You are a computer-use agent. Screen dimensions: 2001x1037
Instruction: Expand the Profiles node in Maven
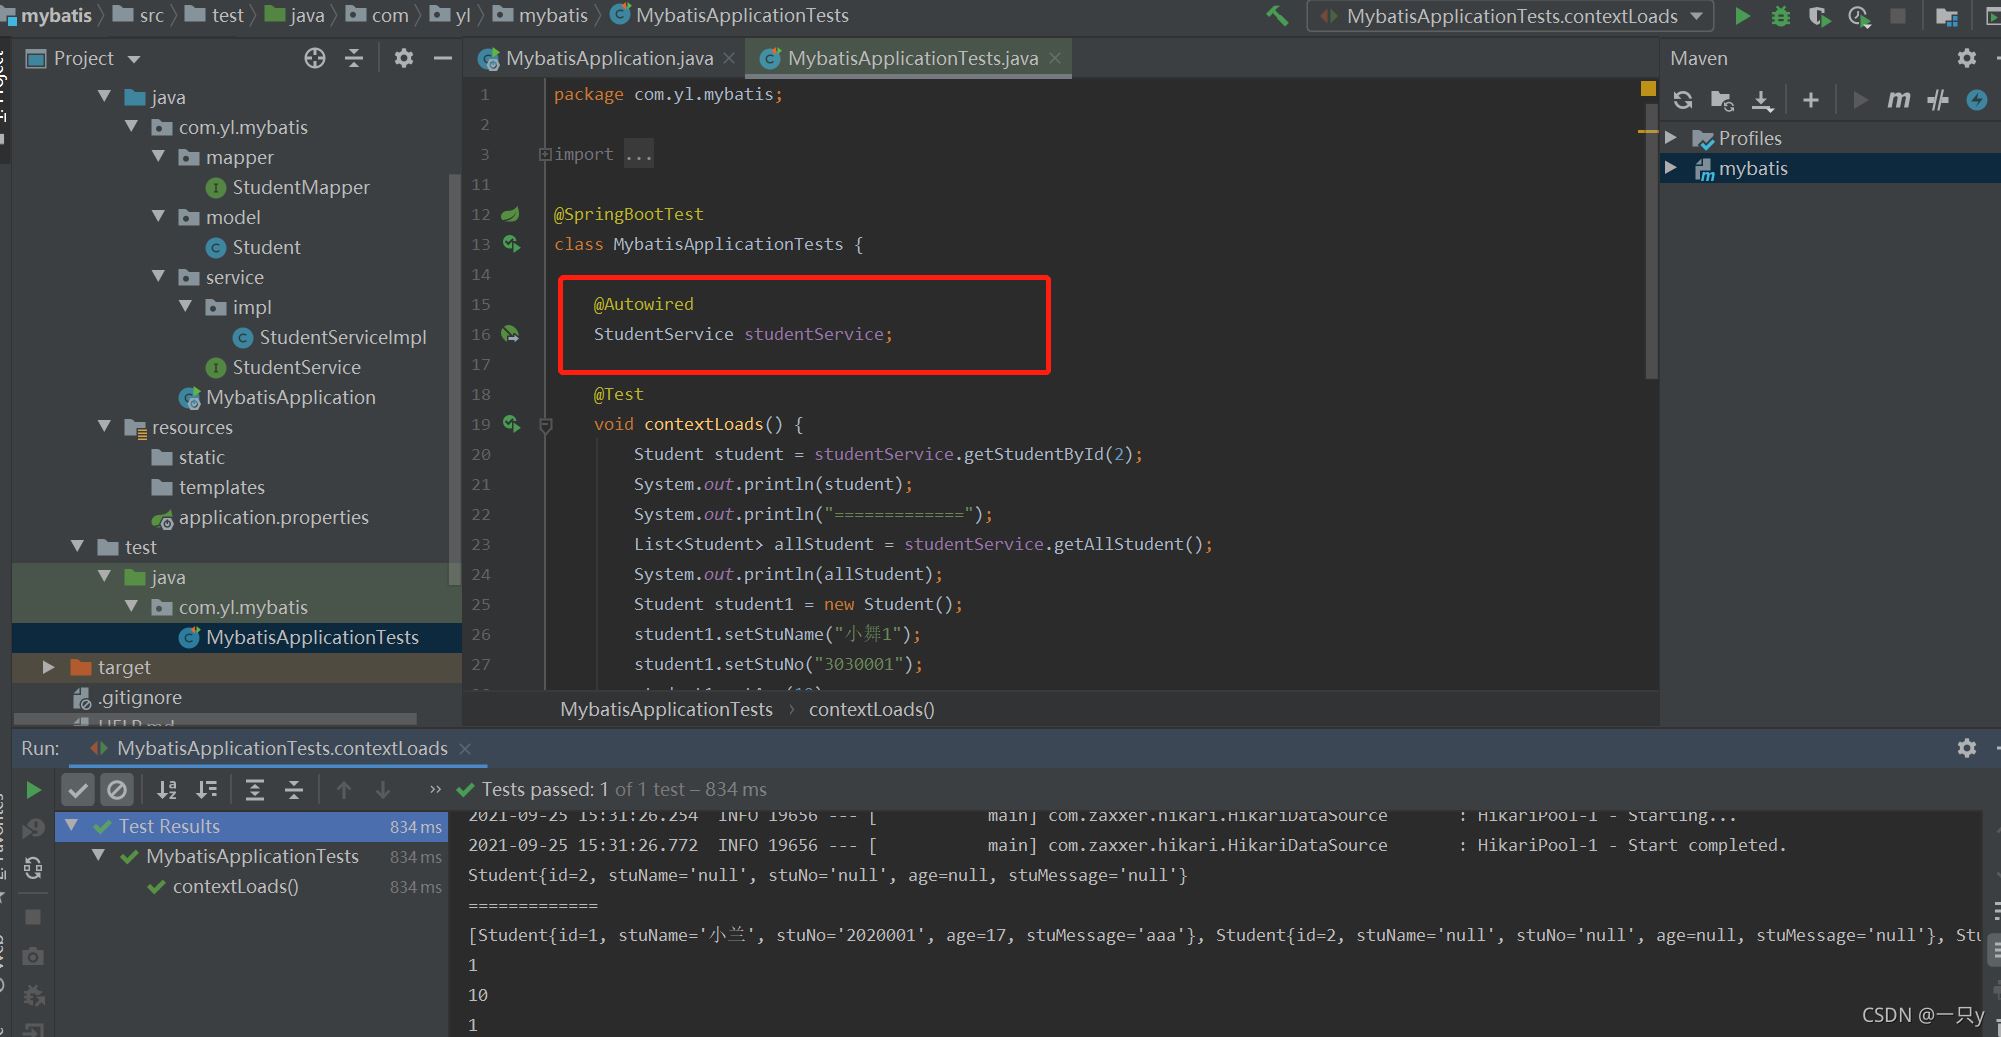click(1670, 138)
